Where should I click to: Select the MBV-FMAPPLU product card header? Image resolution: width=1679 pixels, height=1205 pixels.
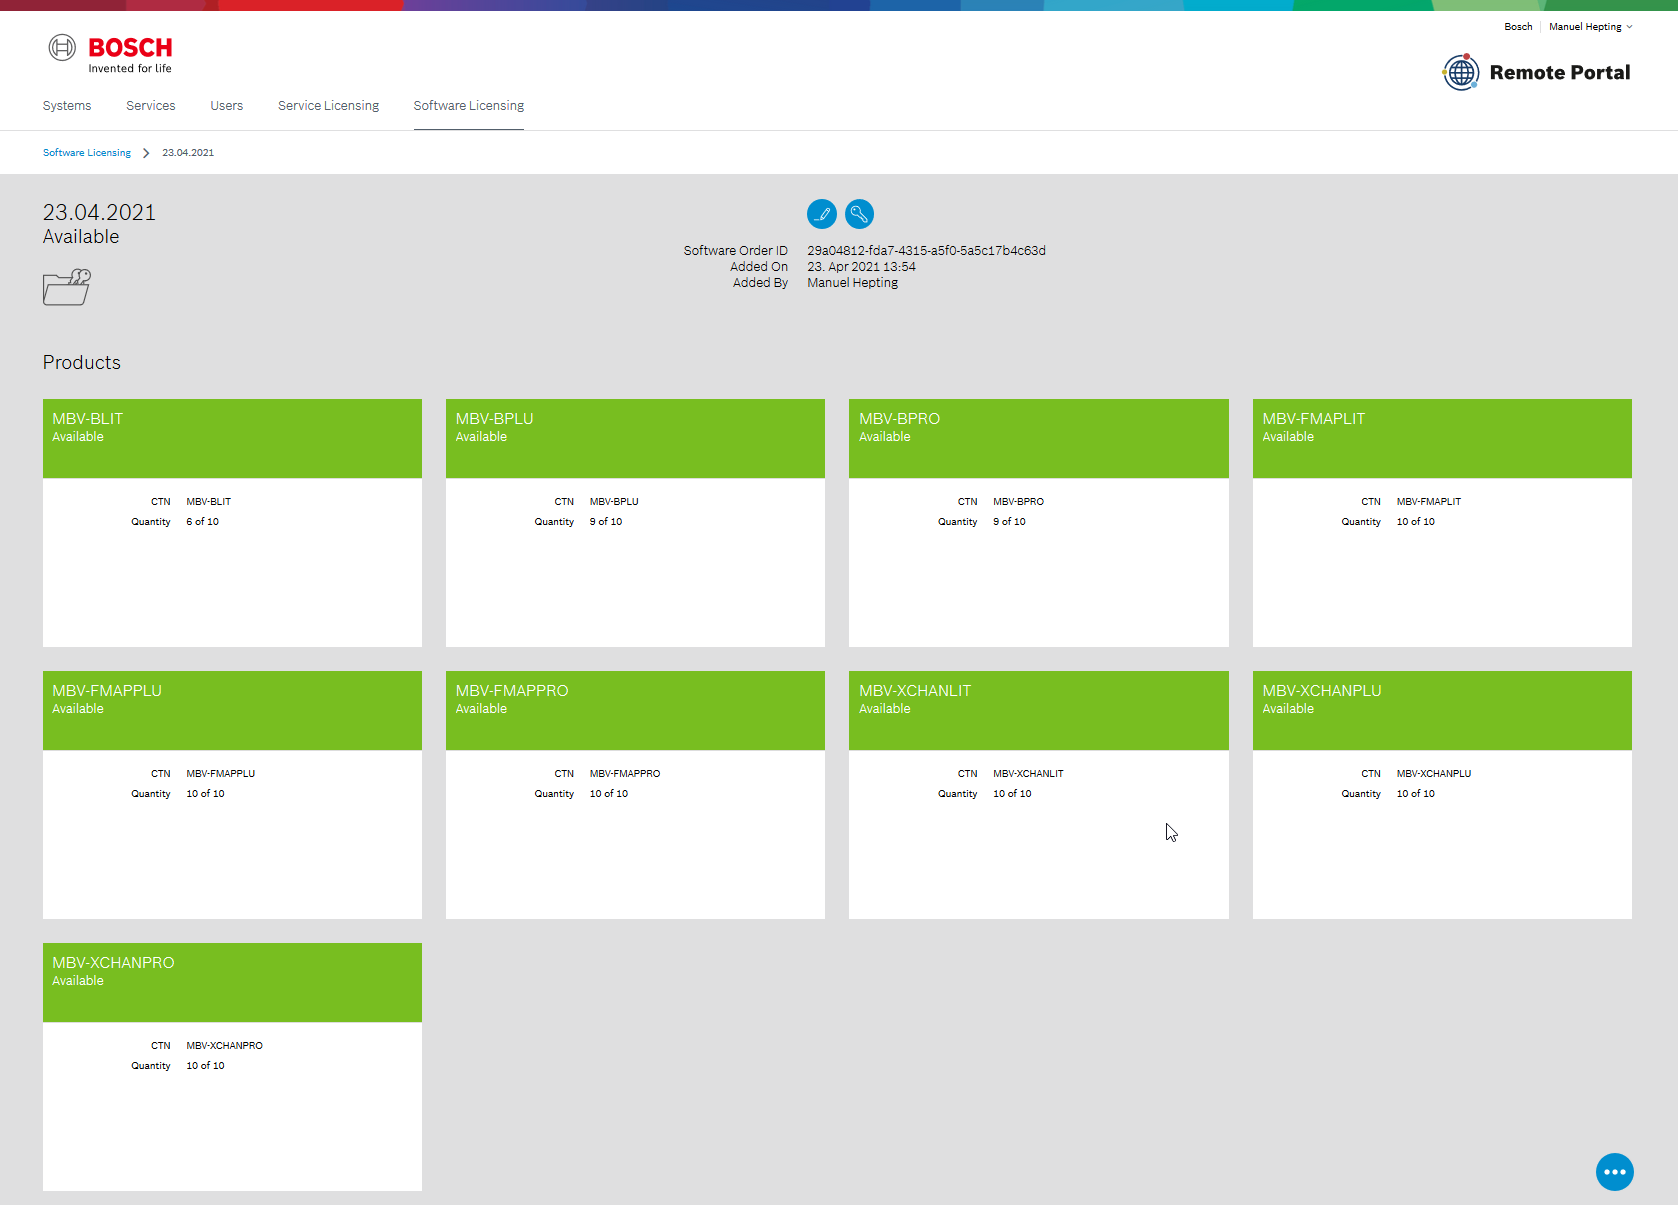(232, 711)
